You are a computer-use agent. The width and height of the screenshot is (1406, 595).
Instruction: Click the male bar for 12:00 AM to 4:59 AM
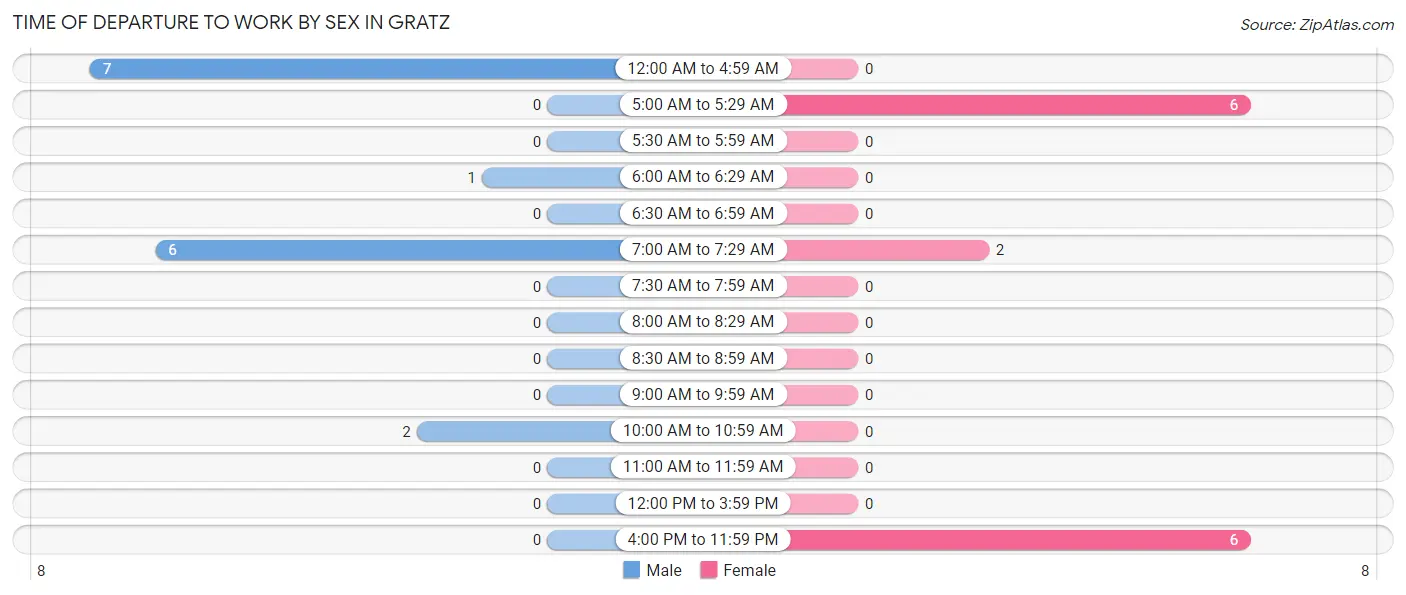[x=354, y=69]
